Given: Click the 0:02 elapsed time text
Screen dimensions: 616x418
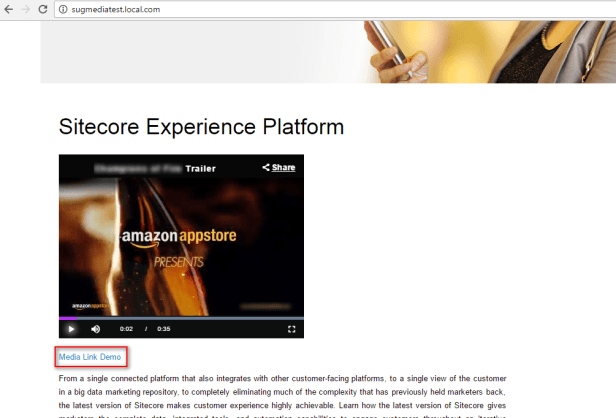Looking at the screenshot, I should (x=126, y=329).
